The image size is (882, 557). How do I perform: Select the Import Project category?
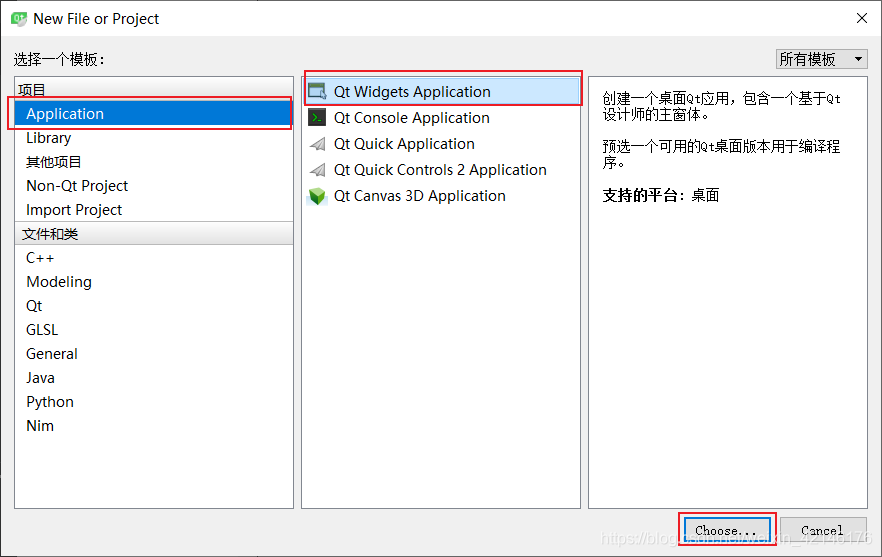(x=154, y=210)
